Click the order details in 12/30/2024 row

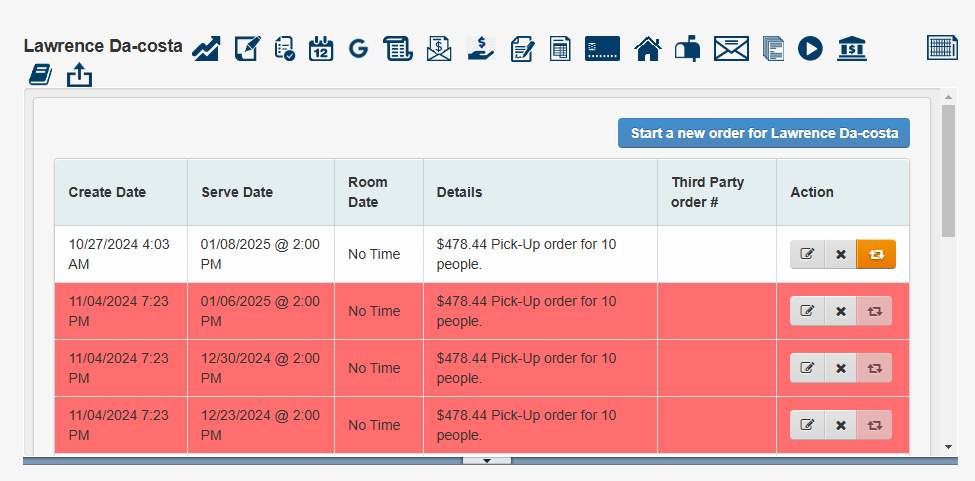[526, 368]
